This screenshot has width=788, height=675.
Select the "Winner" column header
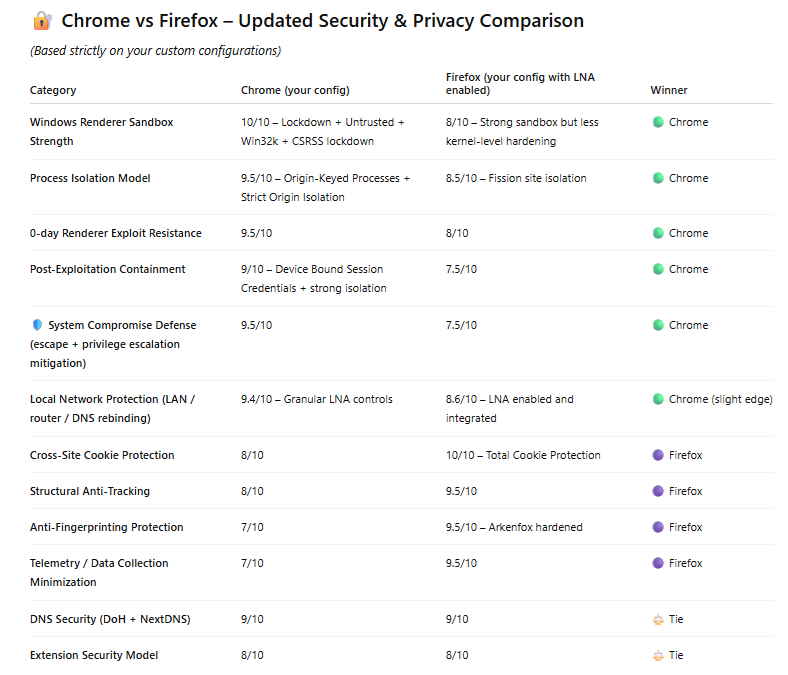pyautogui.click(x=669, y=90)
